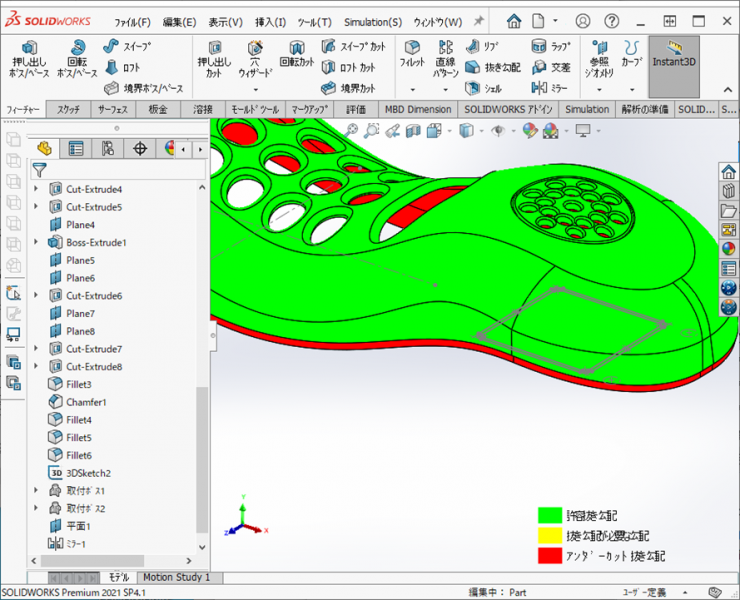Click the feature tree filter icon
Image resolution: width=740 pixels, height=600 pixels.
tap(41, 170)
